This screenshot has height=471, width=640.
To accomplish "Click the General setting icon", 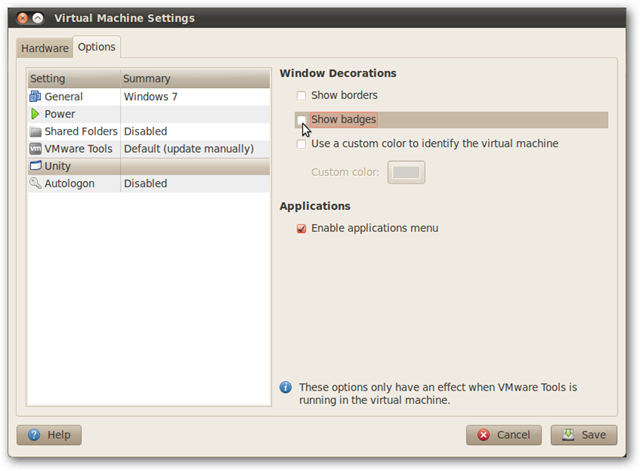I will (x=35, y=97).
